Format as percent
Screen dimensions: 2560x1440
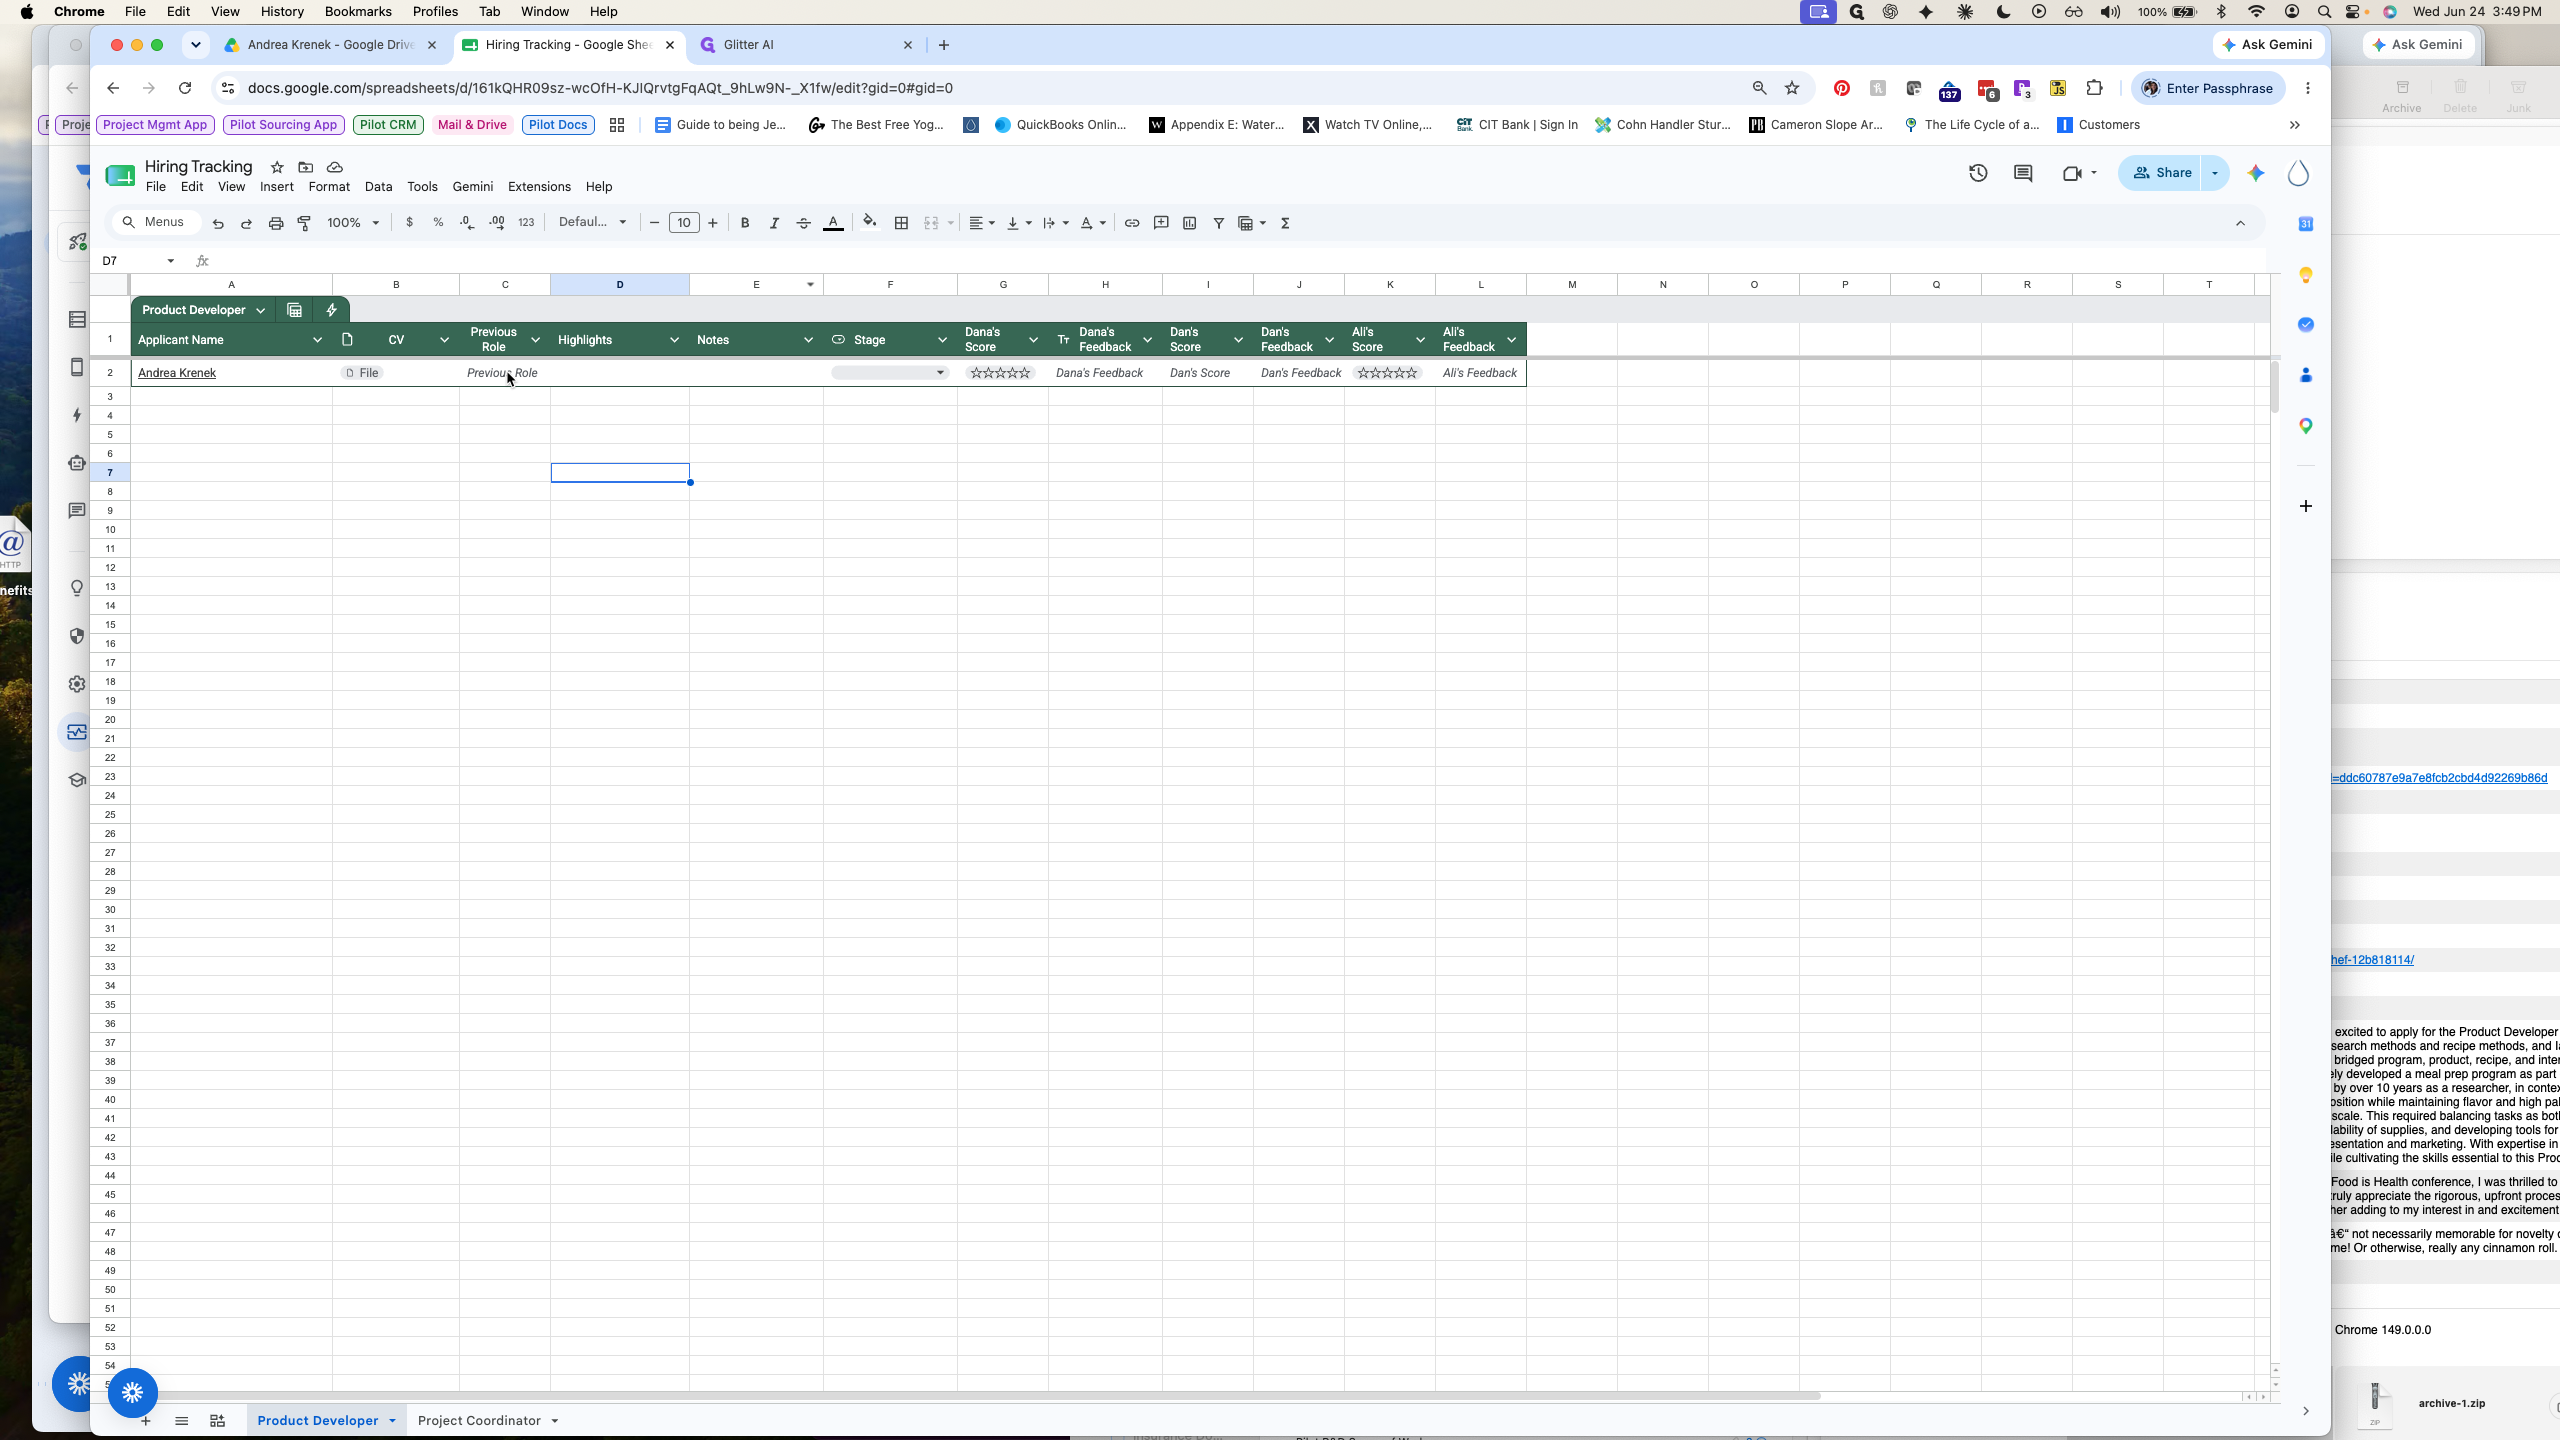pyautogui.click(x=438, y=223)
